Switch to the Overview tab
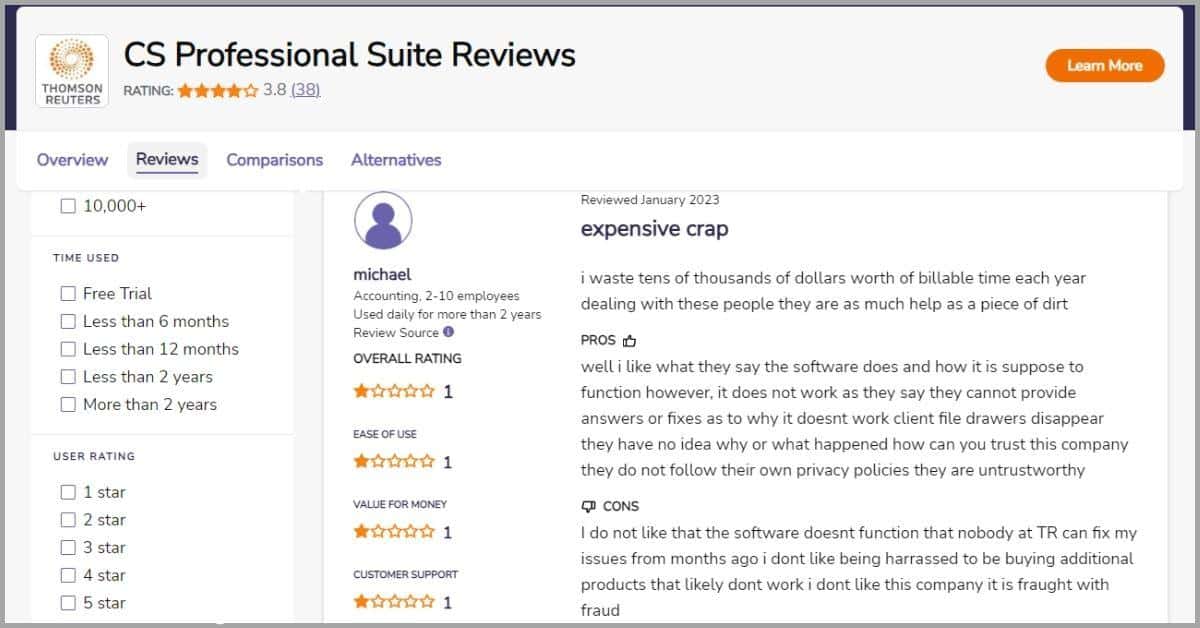The height and width of the screenshot is (628, 1200). (72, 160)
